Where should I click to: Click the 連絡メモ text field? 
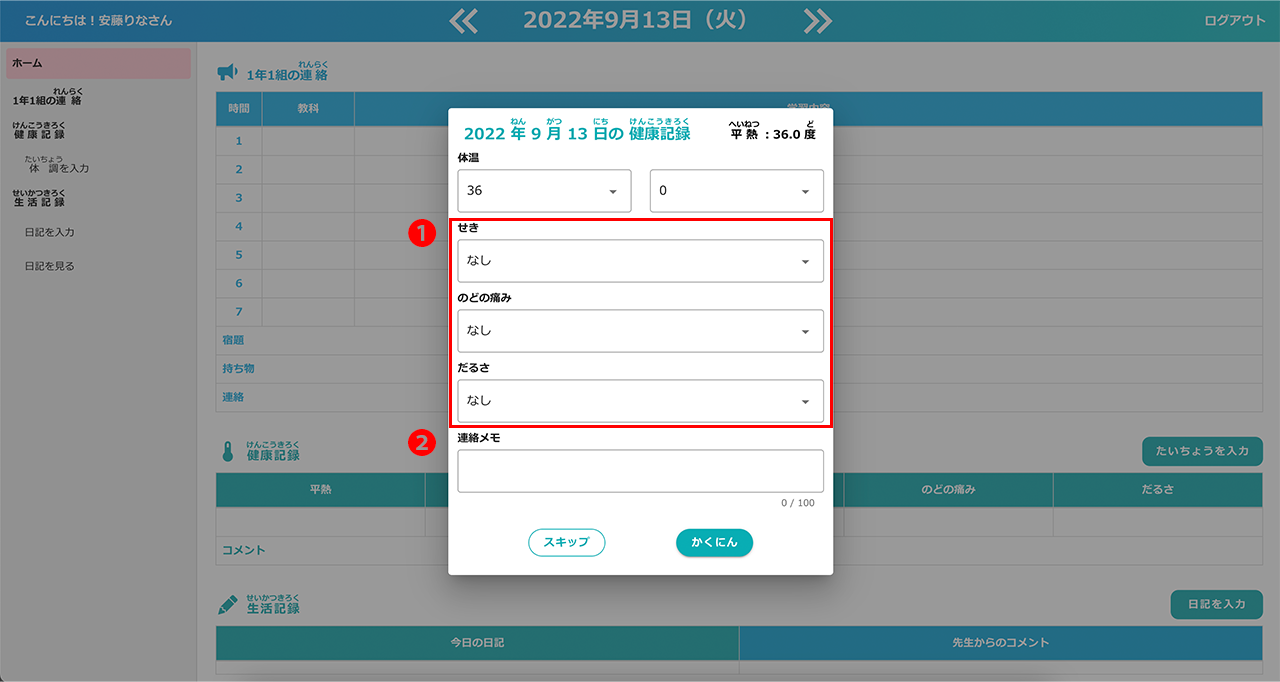coord(640,471)
